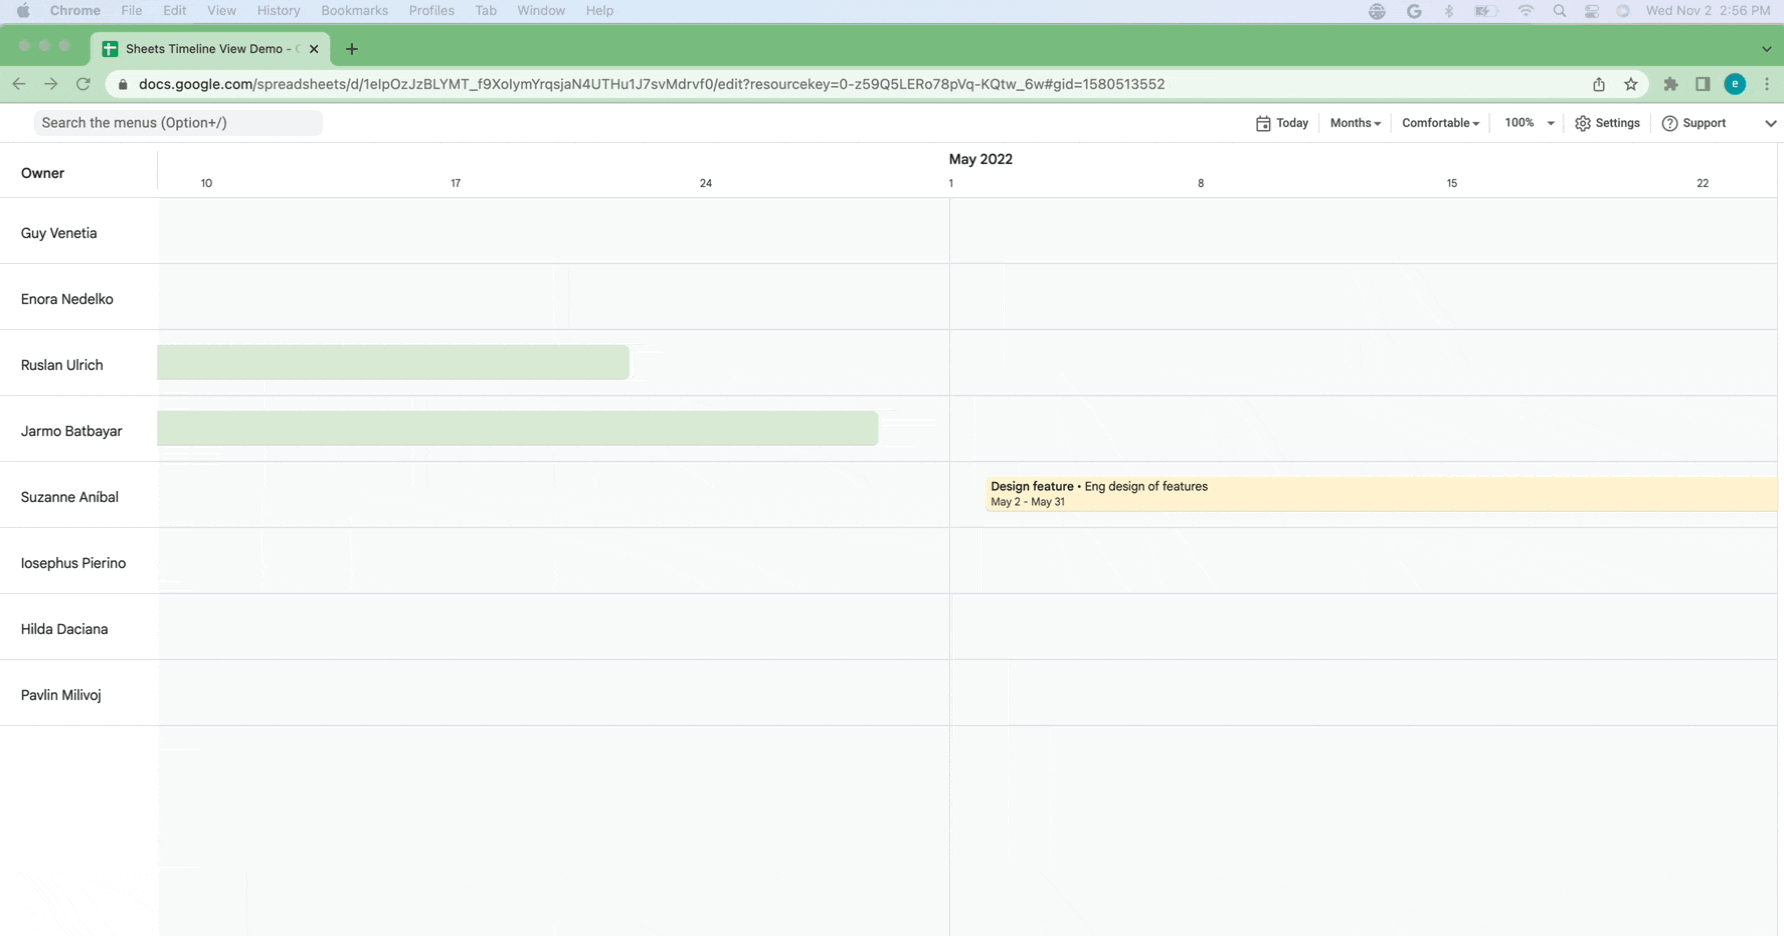The height and width of the screenshot is (936, 1784).
Task: Click the site lock icon
Action: [x=123, y=84]
